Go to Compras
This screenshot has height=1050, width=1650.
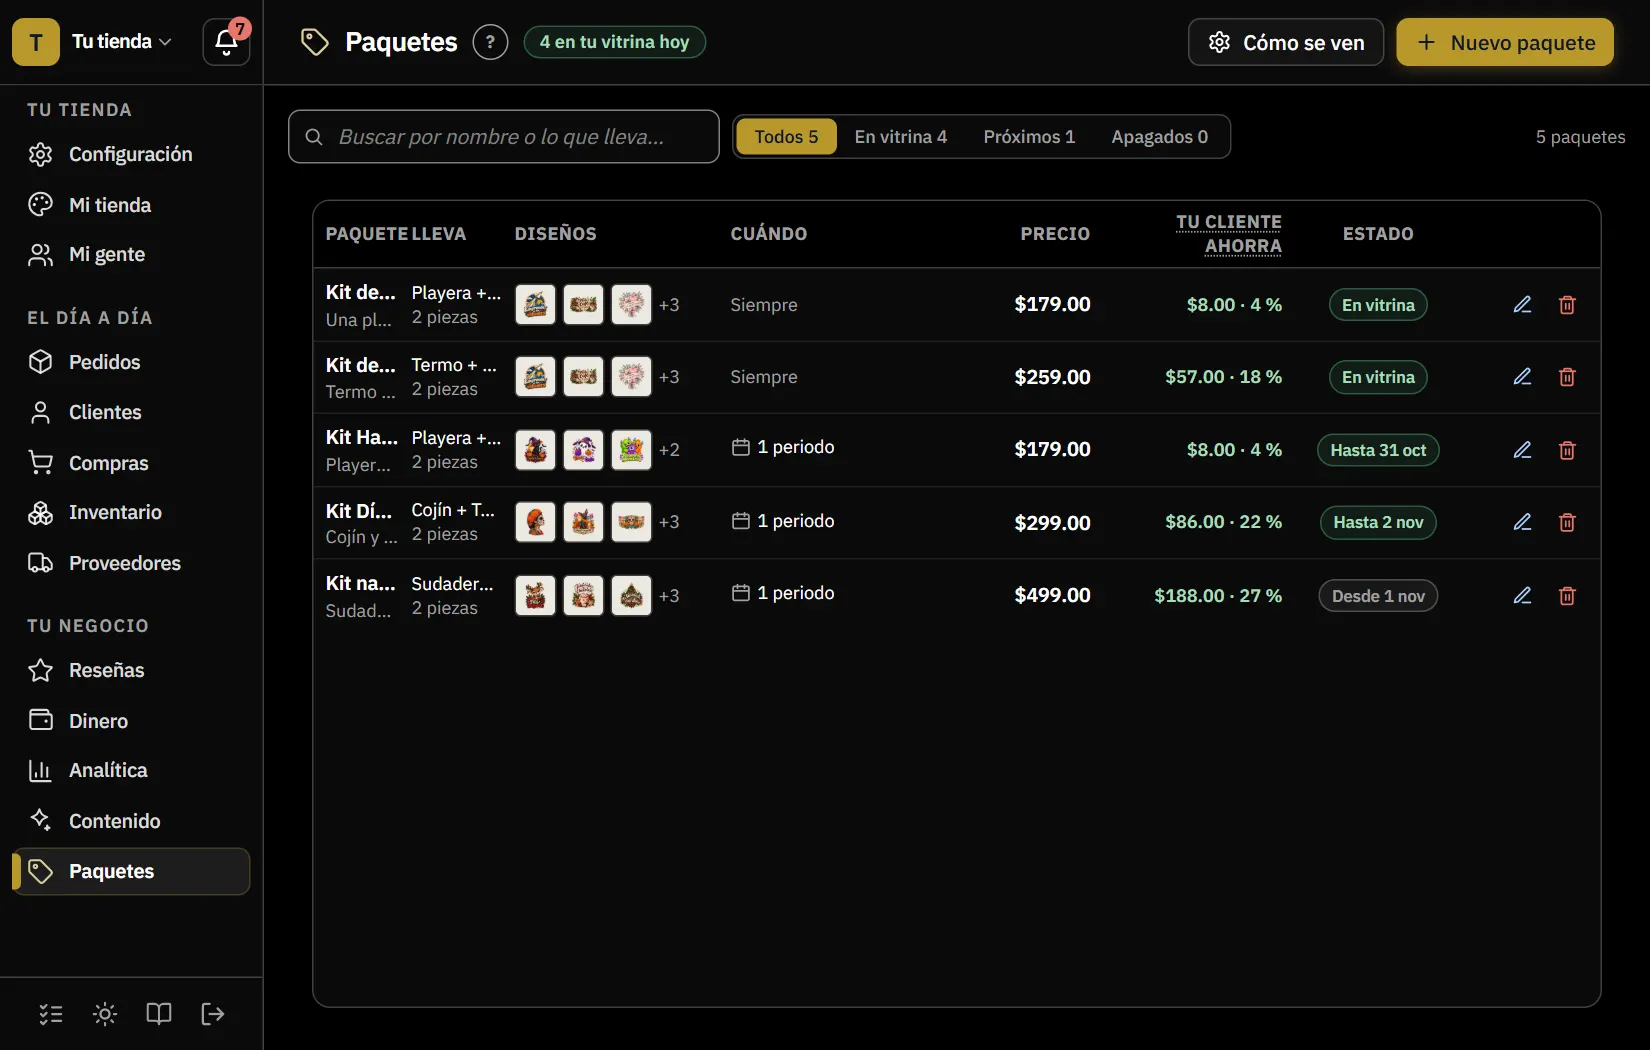coord(131,463)
